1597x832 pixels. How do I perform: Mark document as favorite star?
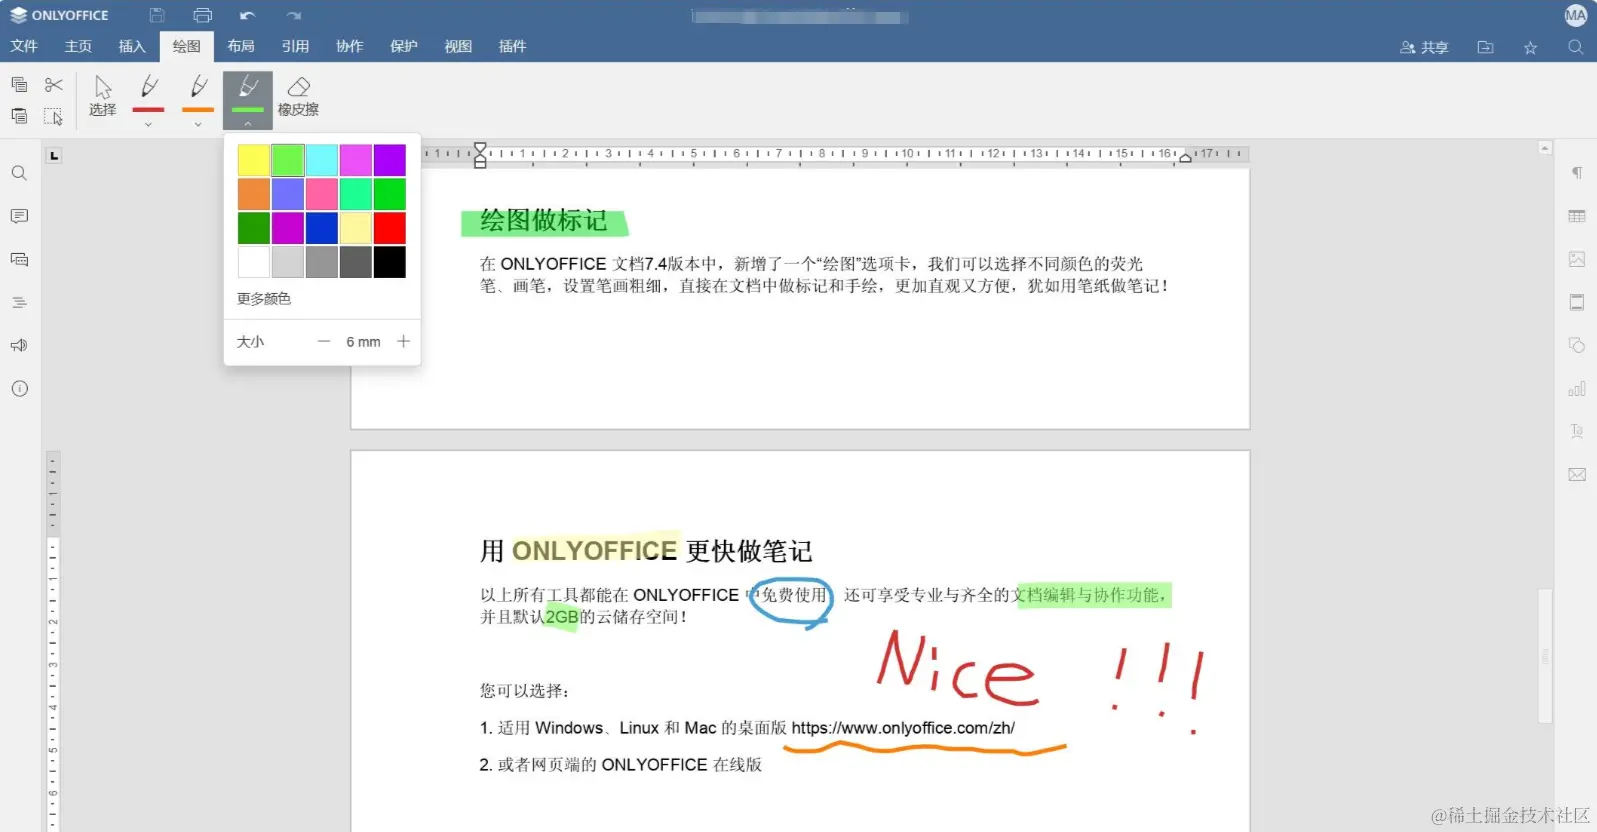pos(1530,47)
